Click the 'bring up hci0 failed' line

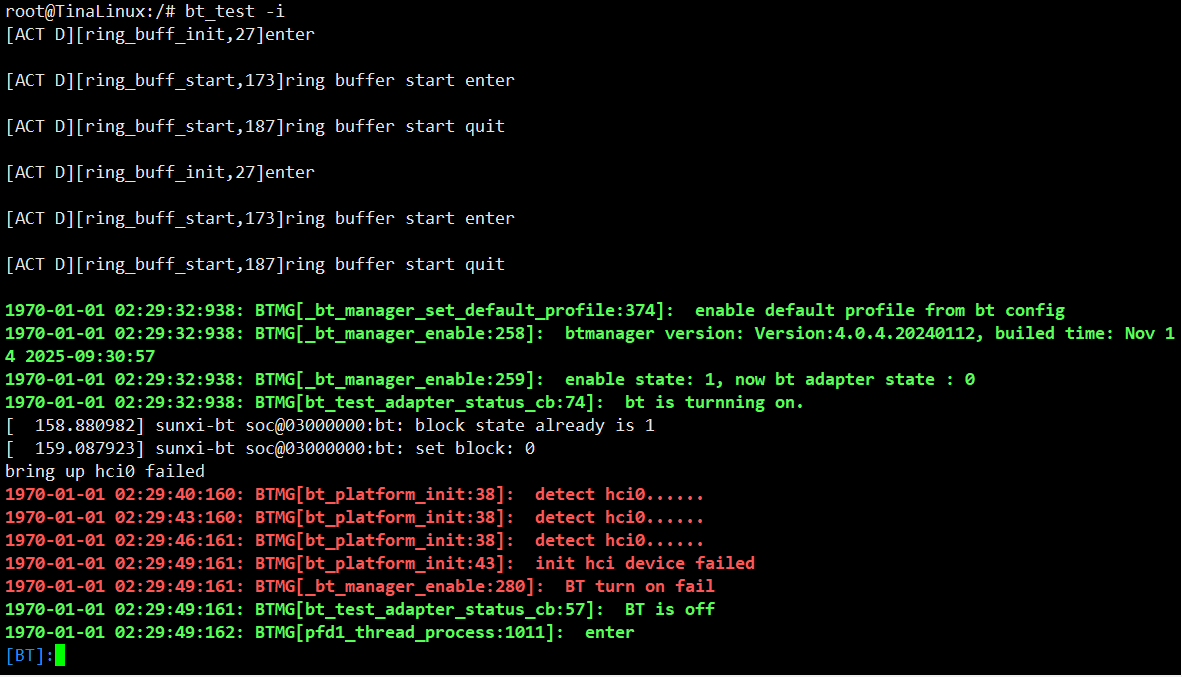click(105, 471)
